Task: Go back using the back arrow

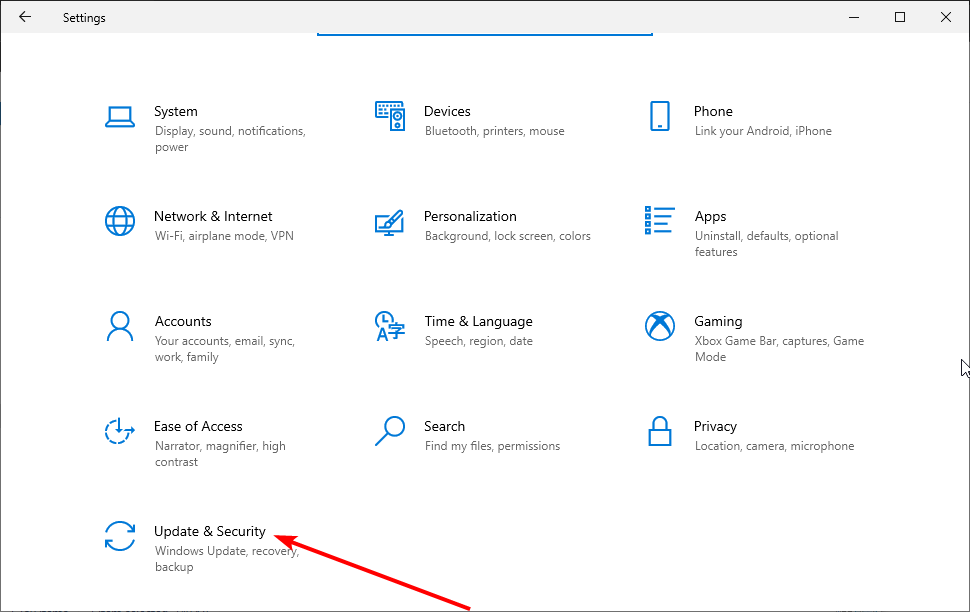Action: pyautogui.click(x=25, y=17)
